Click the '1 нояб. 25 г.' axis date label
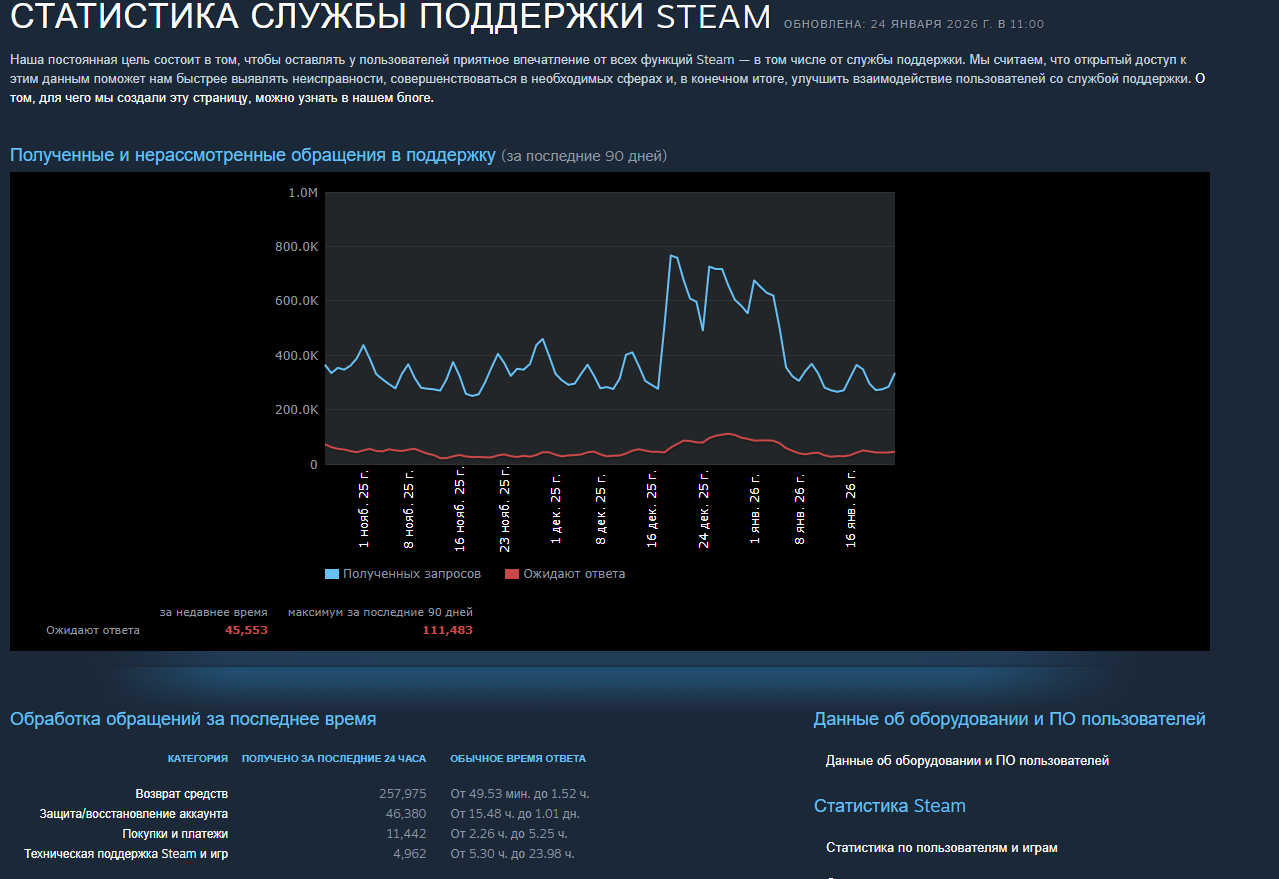 364,512
